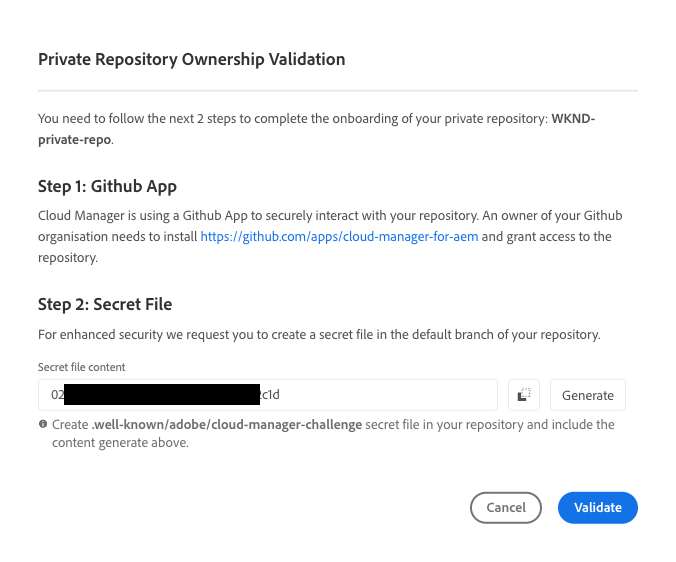Open the cloud-manager-for-aem GitHub app link

coord(339,236)
